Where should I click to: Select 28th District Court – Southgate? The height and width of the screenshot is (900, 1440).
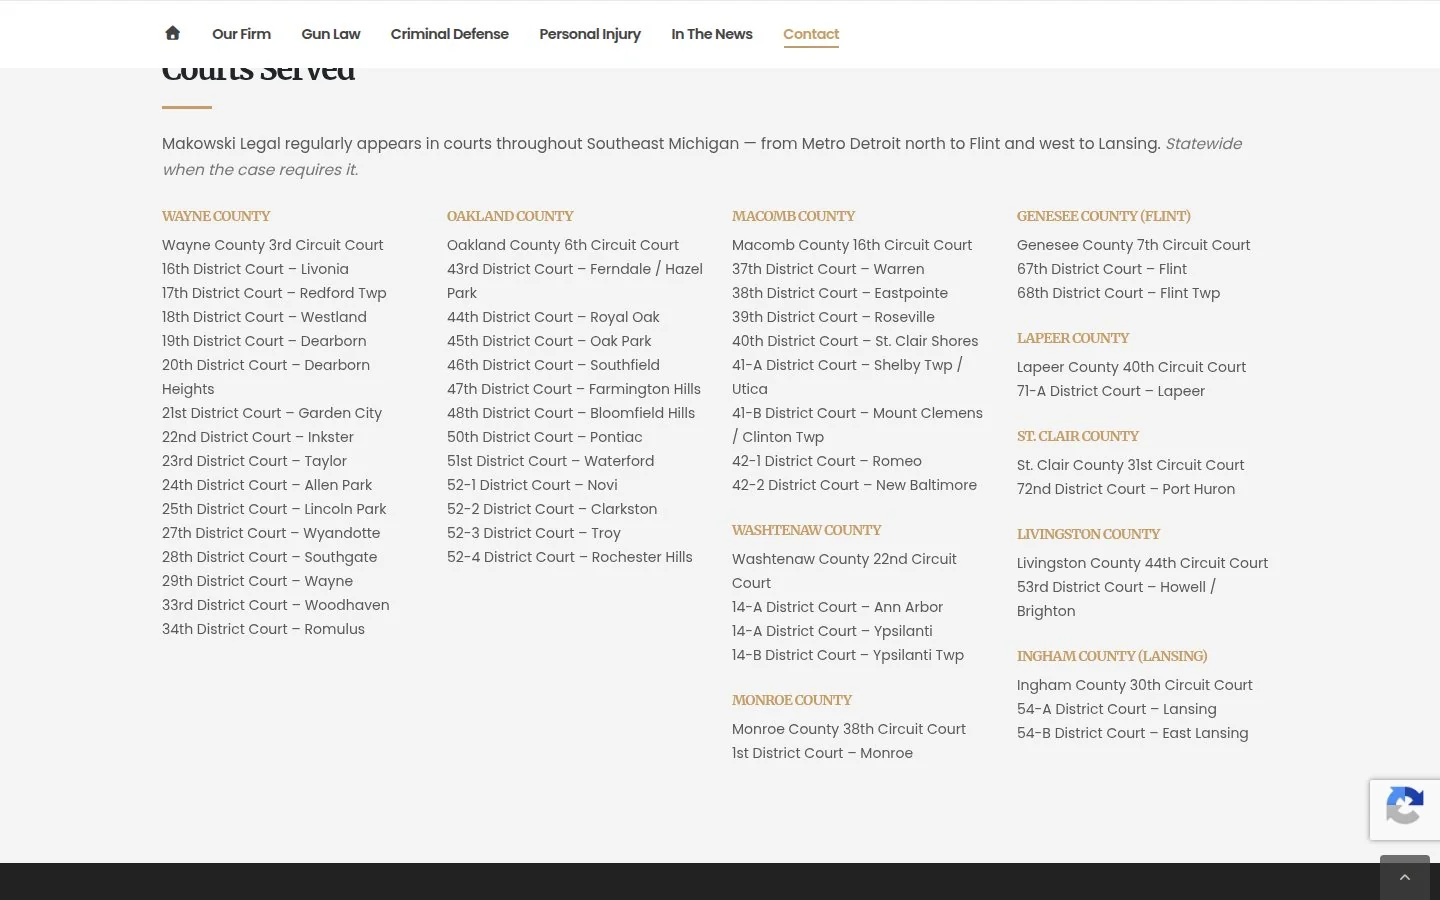pos(270,557)
